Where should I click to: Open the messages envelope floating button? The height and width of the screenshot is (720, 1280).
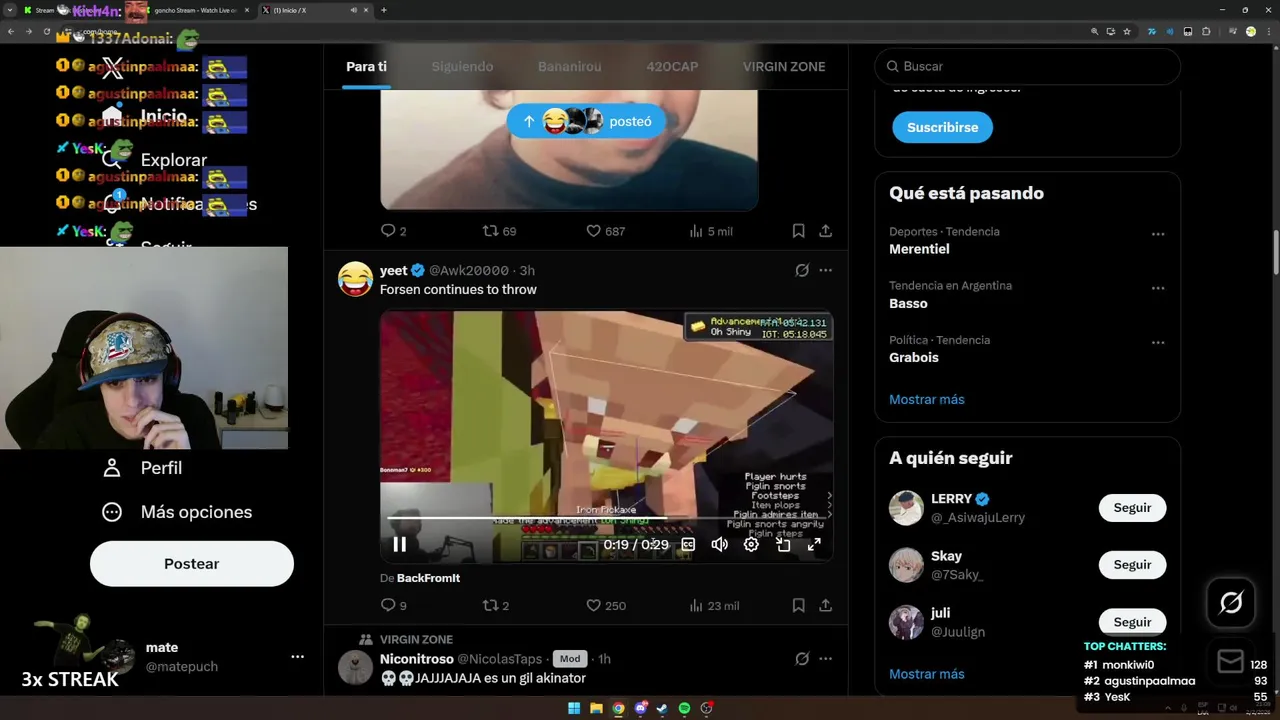tap(1231, 662)
